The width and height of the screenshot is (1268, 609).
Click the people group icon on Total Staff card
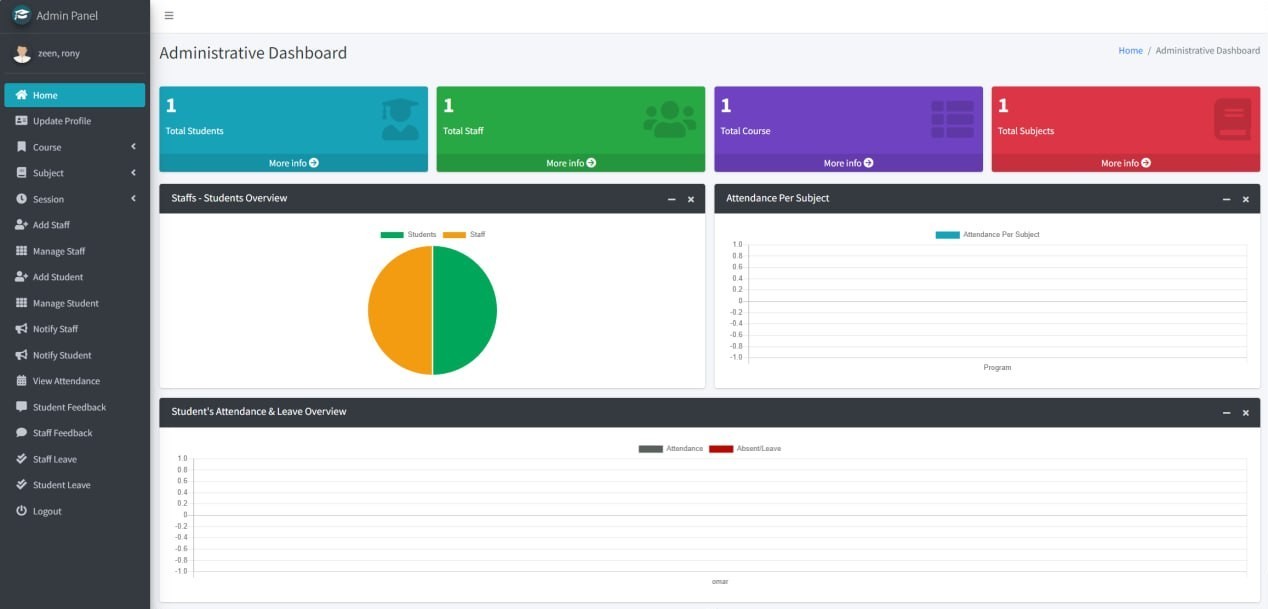click(670, 119)
